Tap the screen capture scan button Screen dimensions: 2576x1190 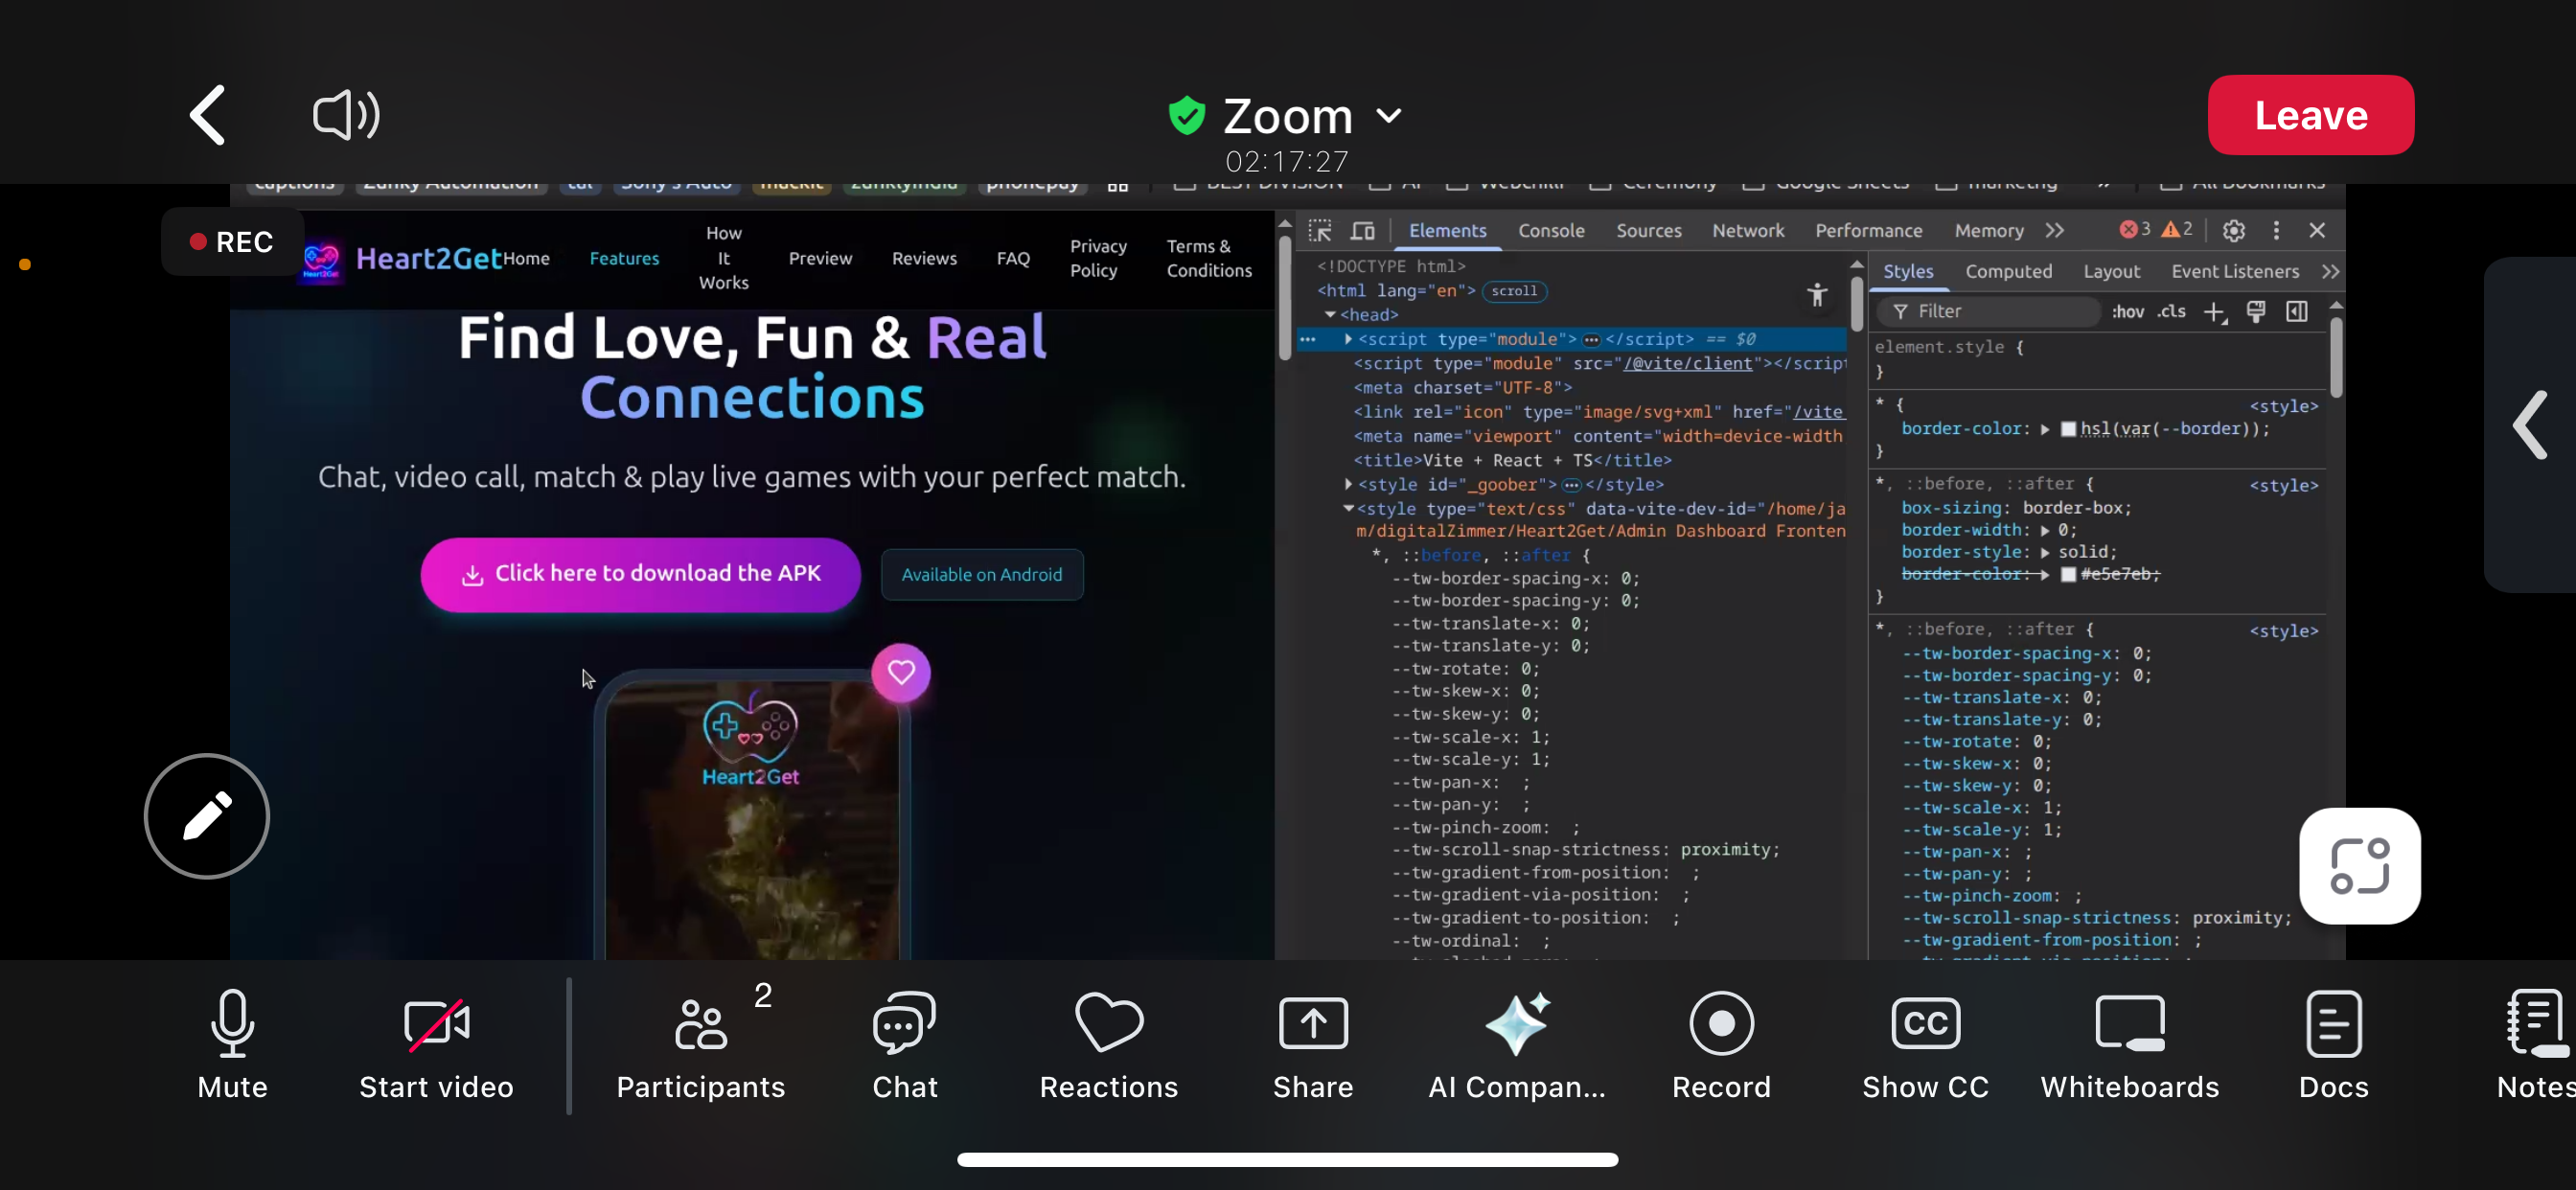(x=2359, y=866)
